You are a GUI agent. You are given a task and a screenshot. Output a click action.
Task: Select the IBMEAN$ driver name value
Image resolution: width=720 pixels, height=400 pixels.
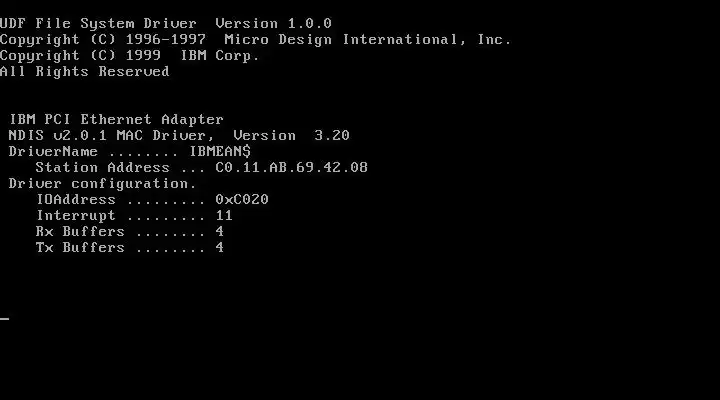click(220, 152)
